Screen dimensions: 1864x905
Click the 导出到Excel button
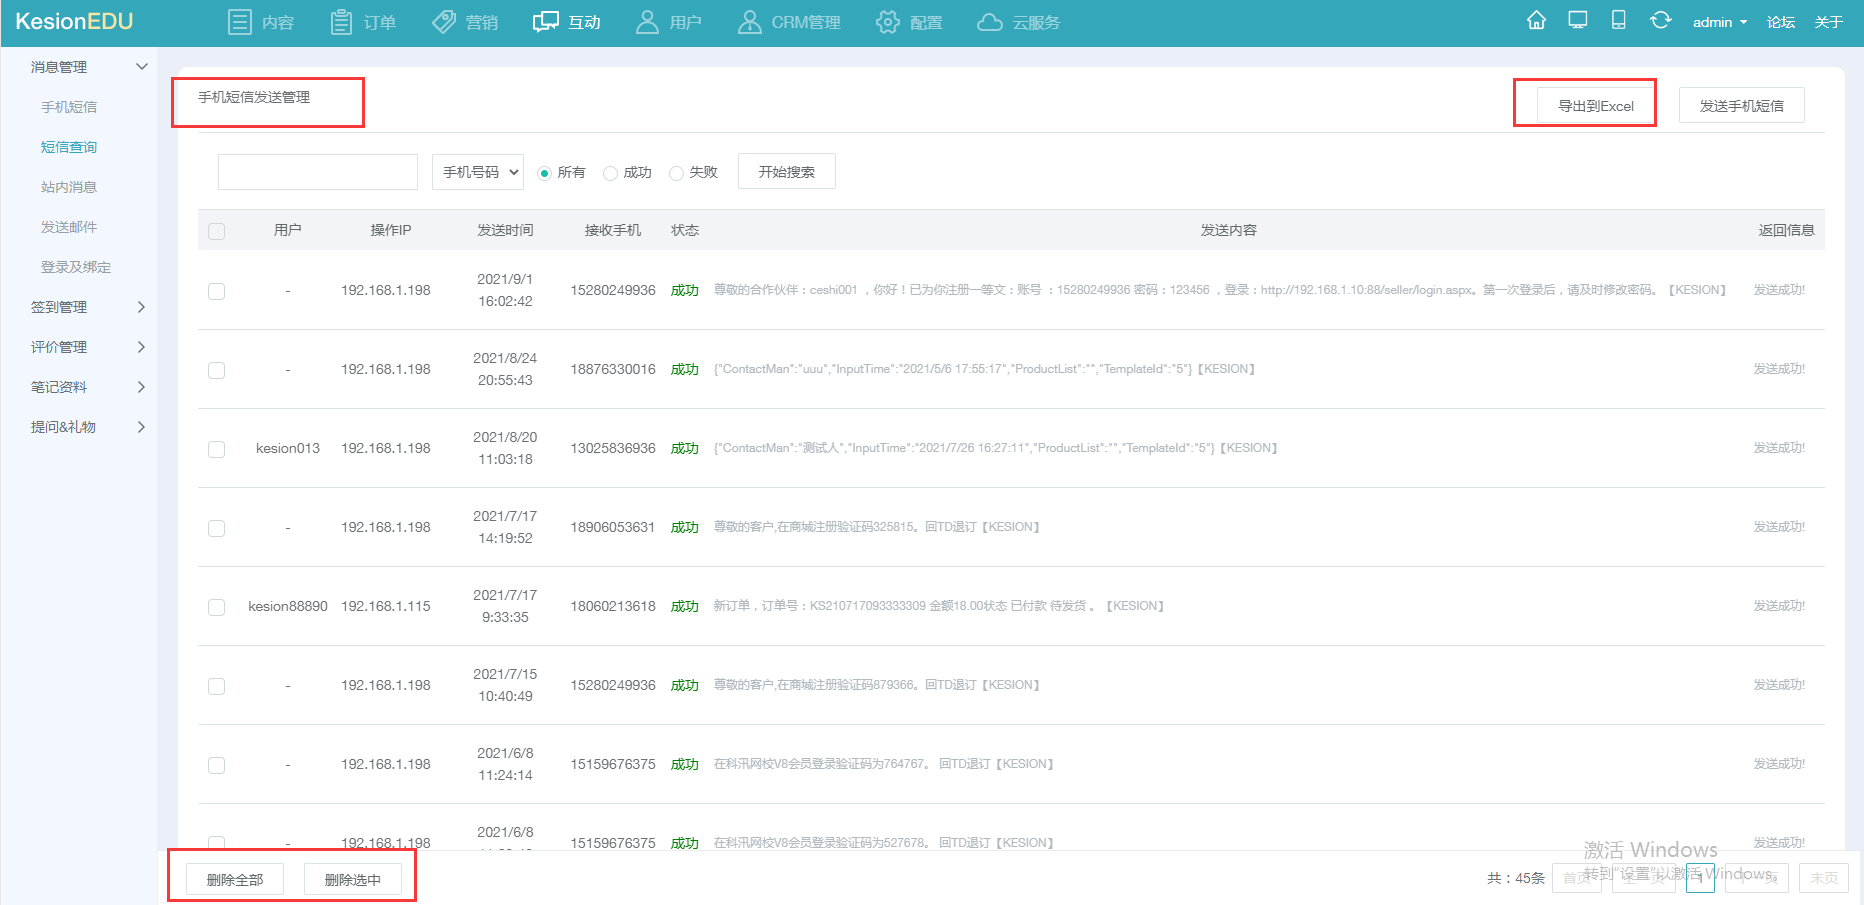coord(1595,105)
